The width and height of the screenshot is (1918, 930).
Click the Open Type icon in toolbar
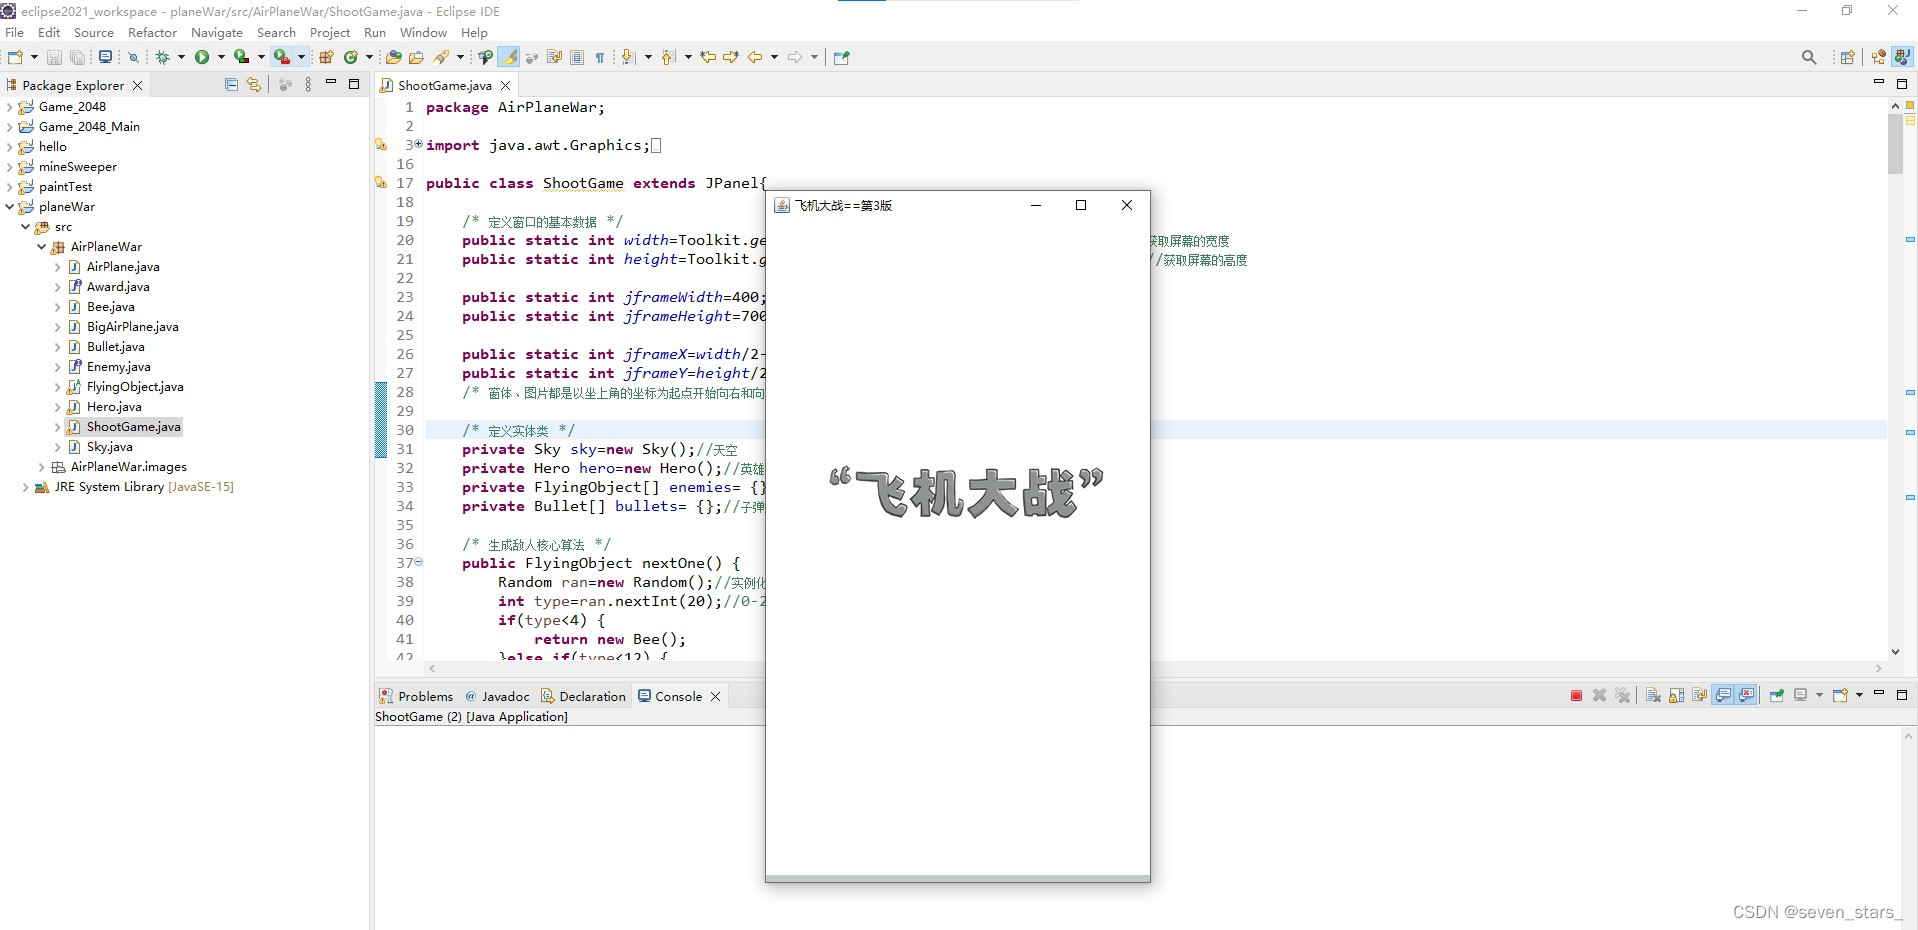(393, 57)
